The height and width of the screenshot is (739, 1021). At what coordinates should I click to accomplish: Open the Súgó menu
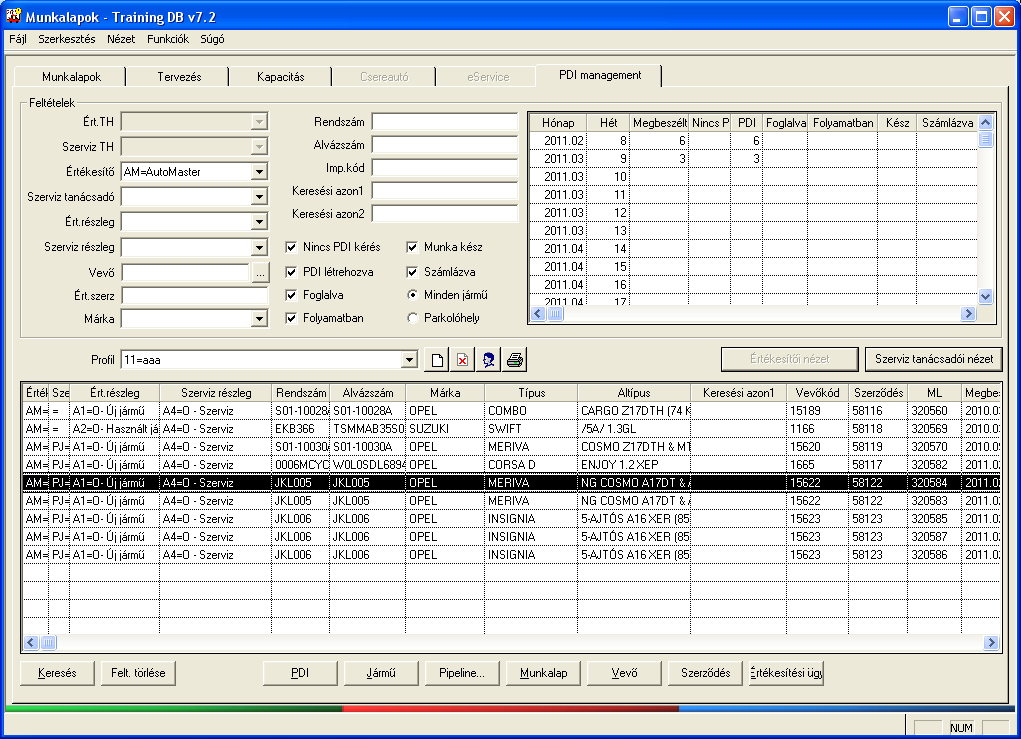[x=212, y=39]
